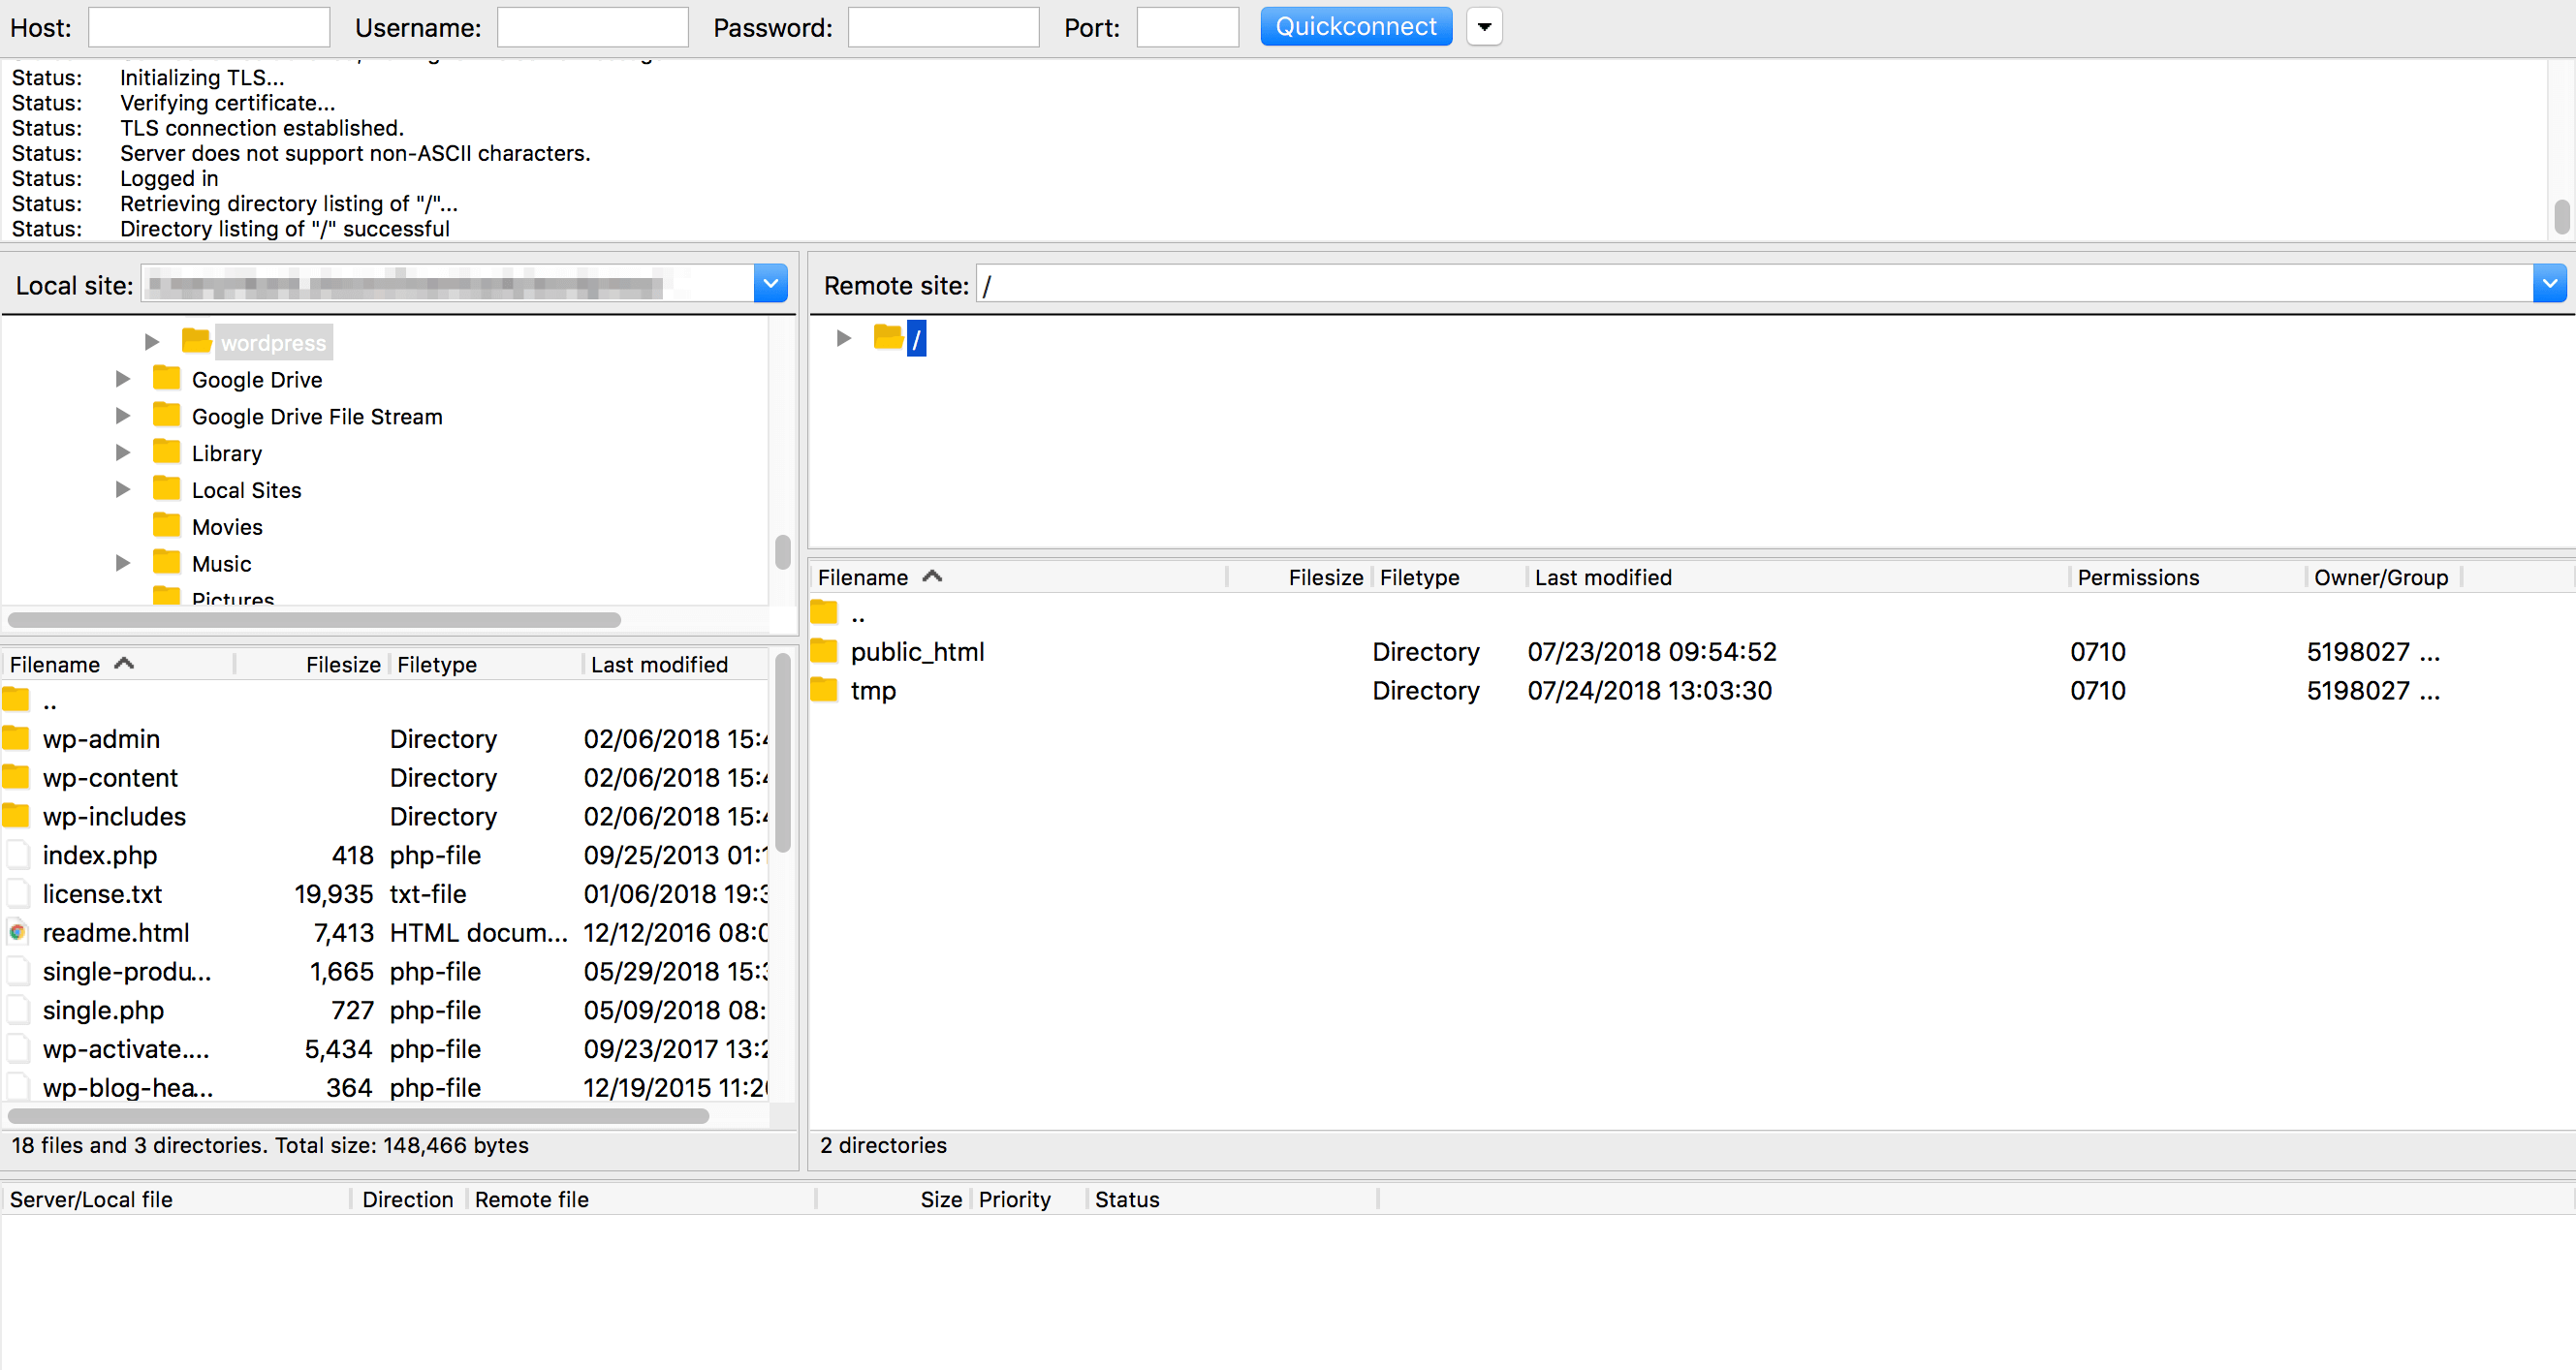
Task: Select the readme.html file
Action: pyautogui.click(x=114, y=932)
